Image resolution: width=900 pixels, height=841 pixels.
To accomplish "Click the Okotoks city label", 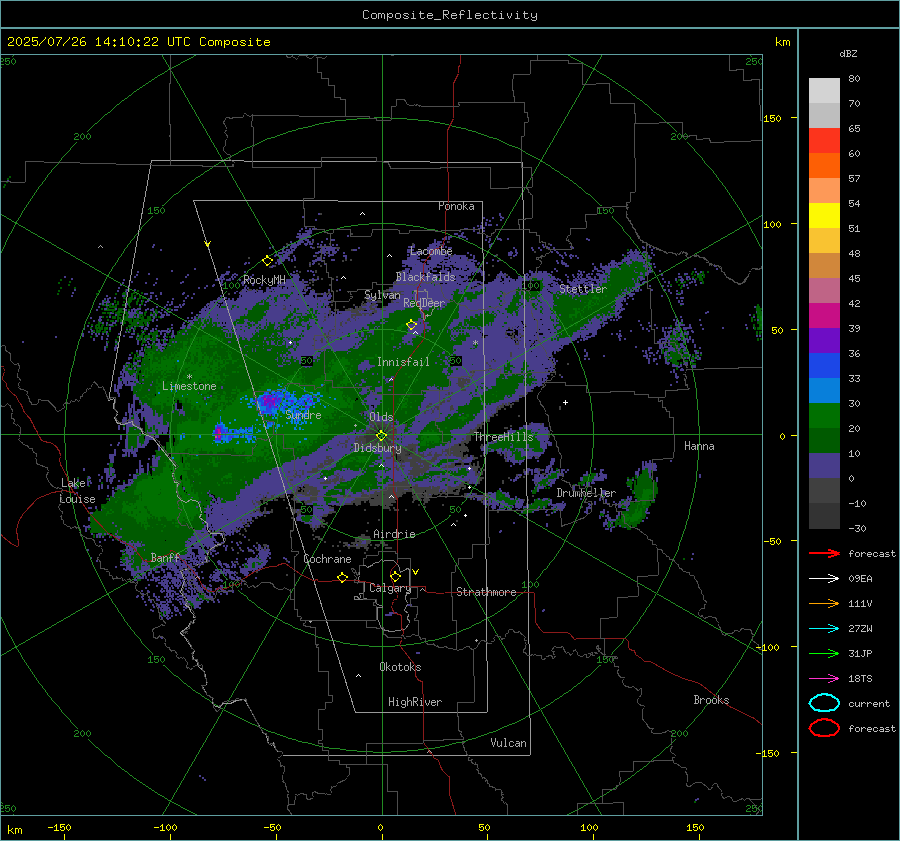I will point(401,667).
